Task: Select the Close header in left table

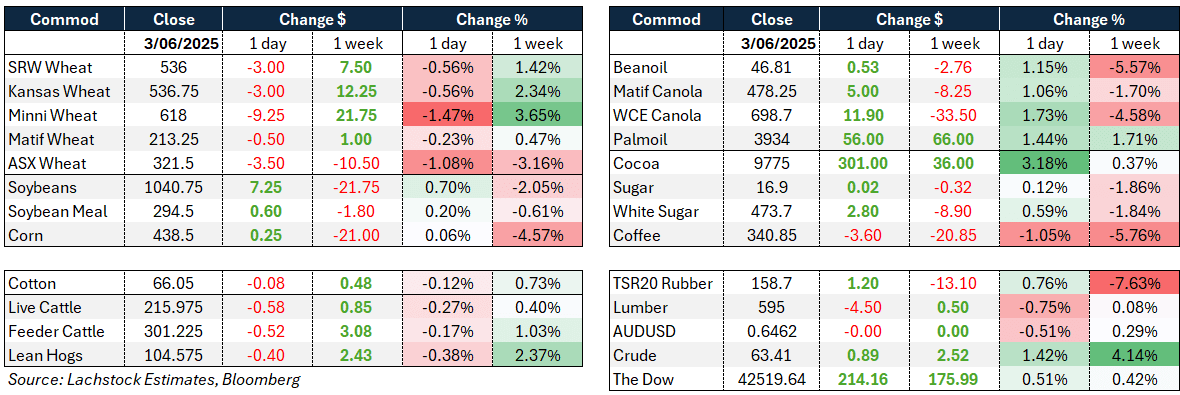Action: [x=174, y=20]
